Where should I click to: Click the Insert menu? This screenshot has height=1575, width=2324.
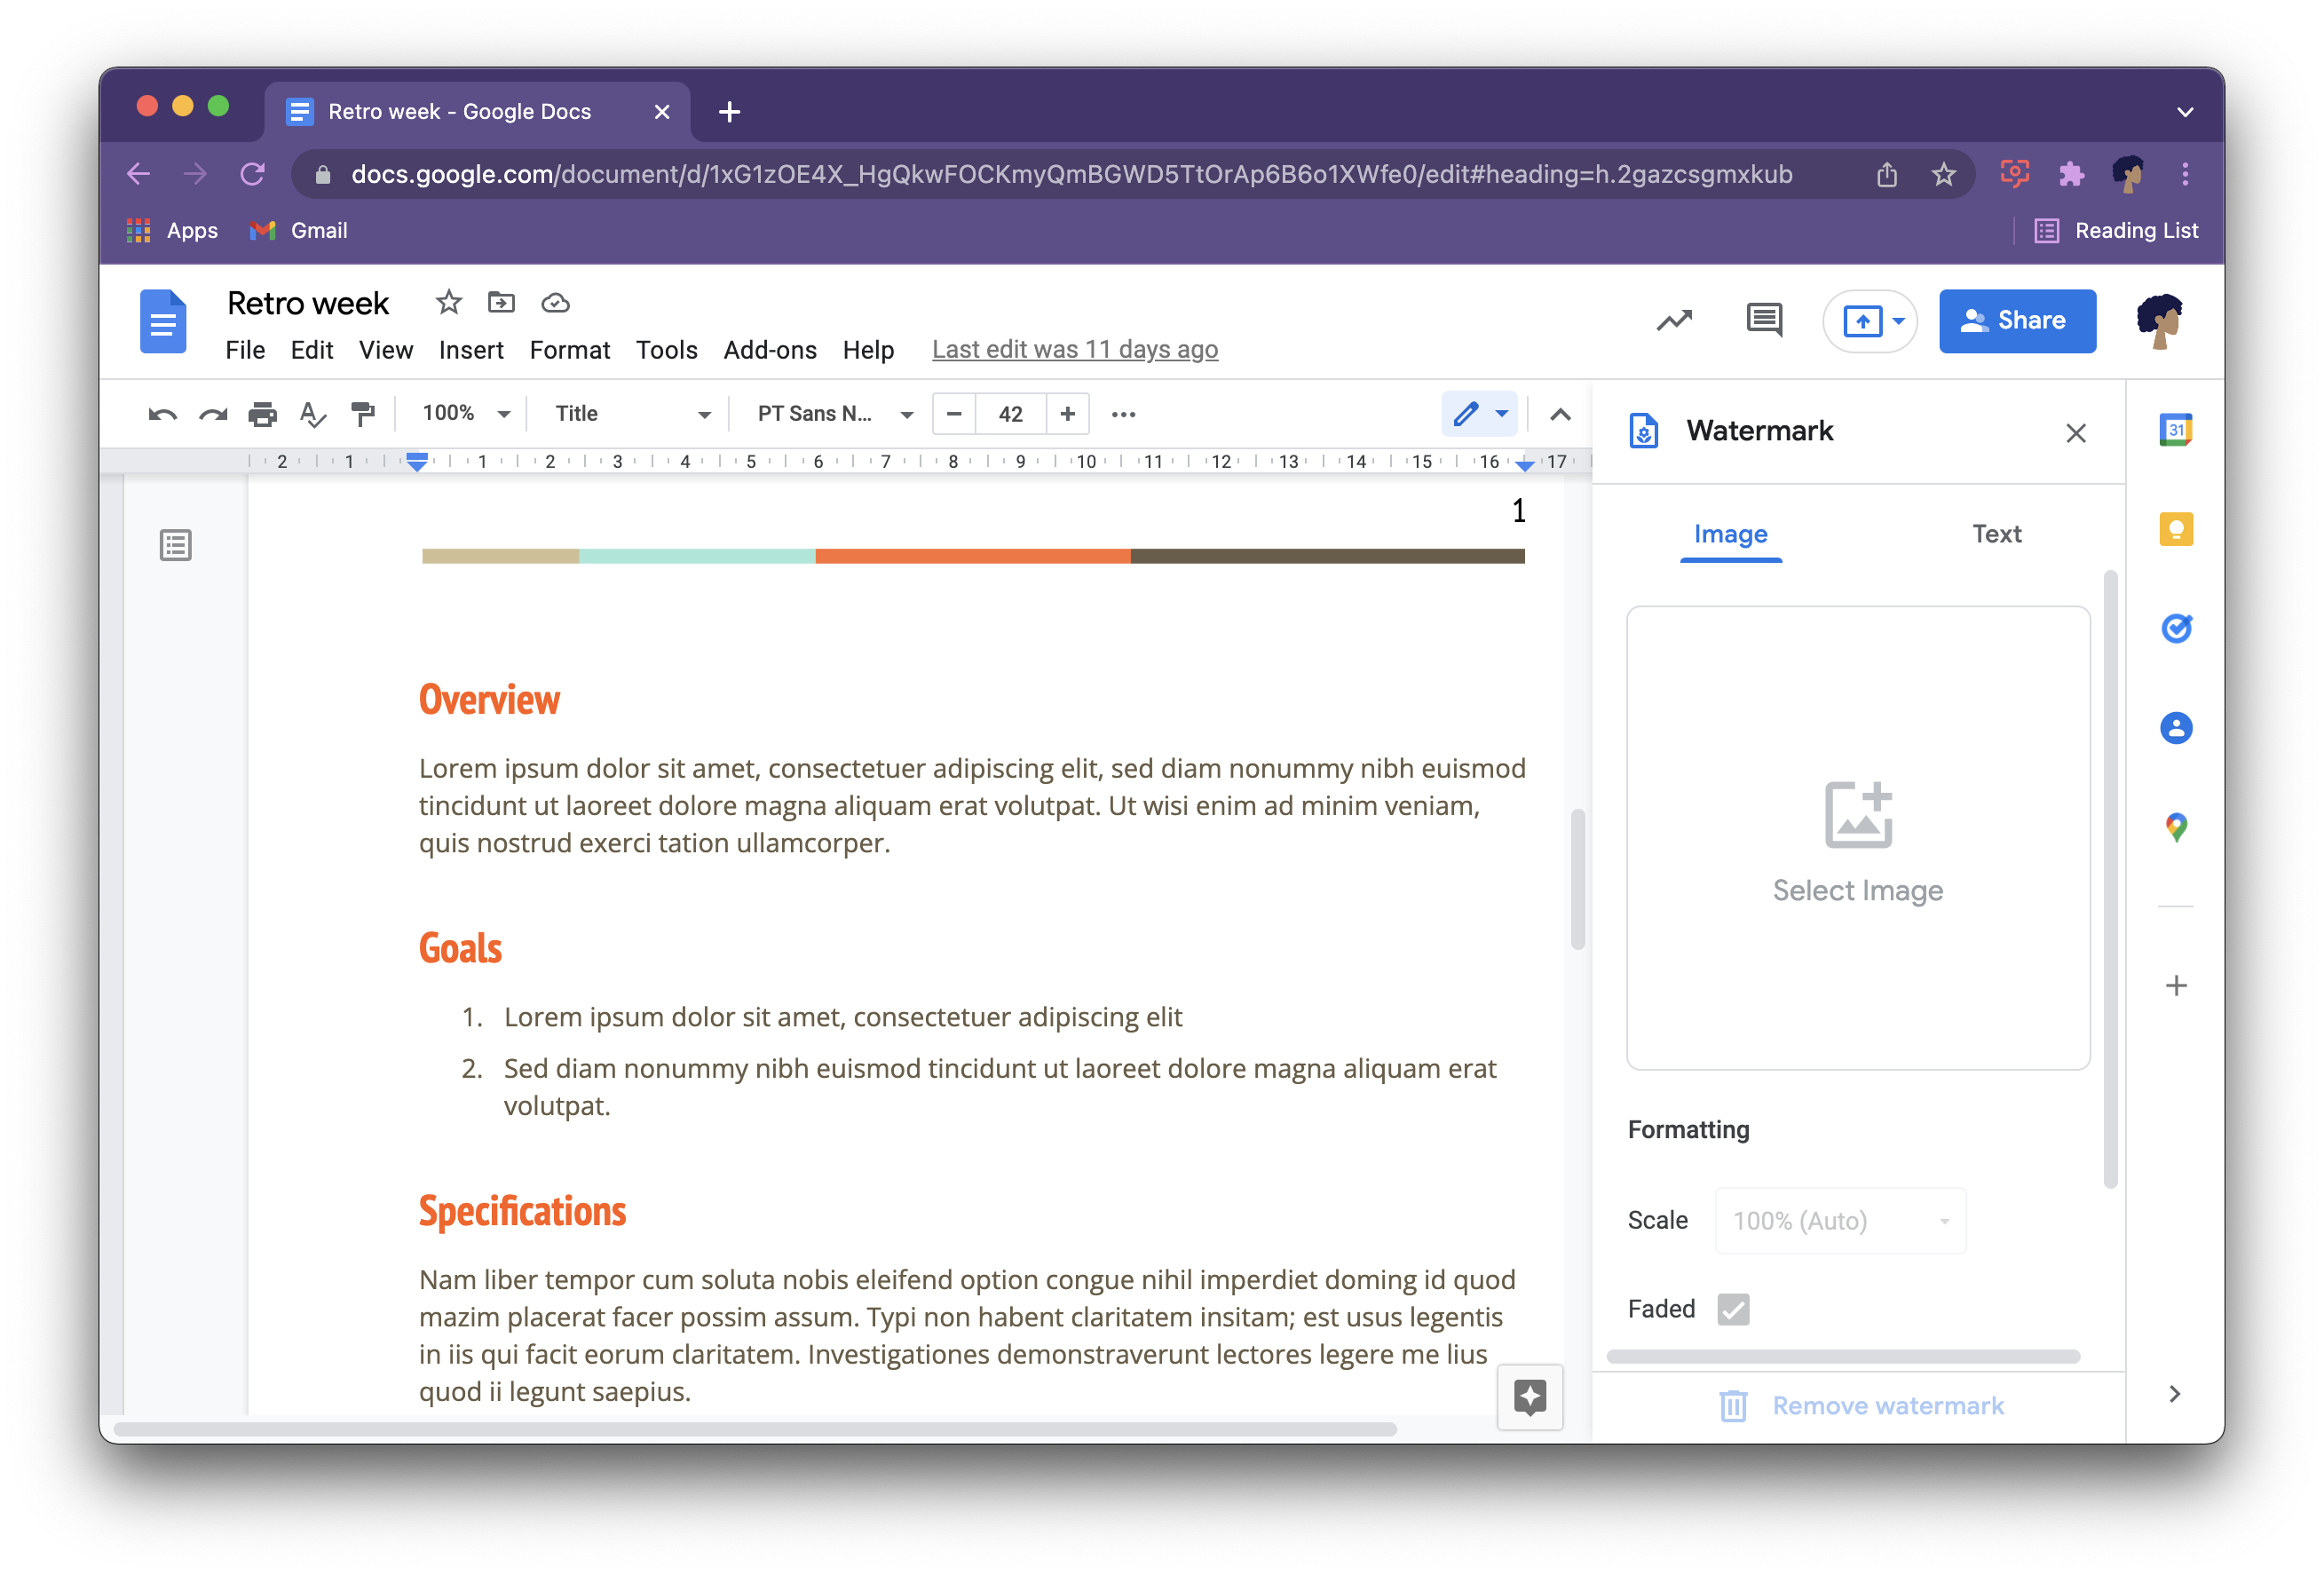click(x=469, y=346)
